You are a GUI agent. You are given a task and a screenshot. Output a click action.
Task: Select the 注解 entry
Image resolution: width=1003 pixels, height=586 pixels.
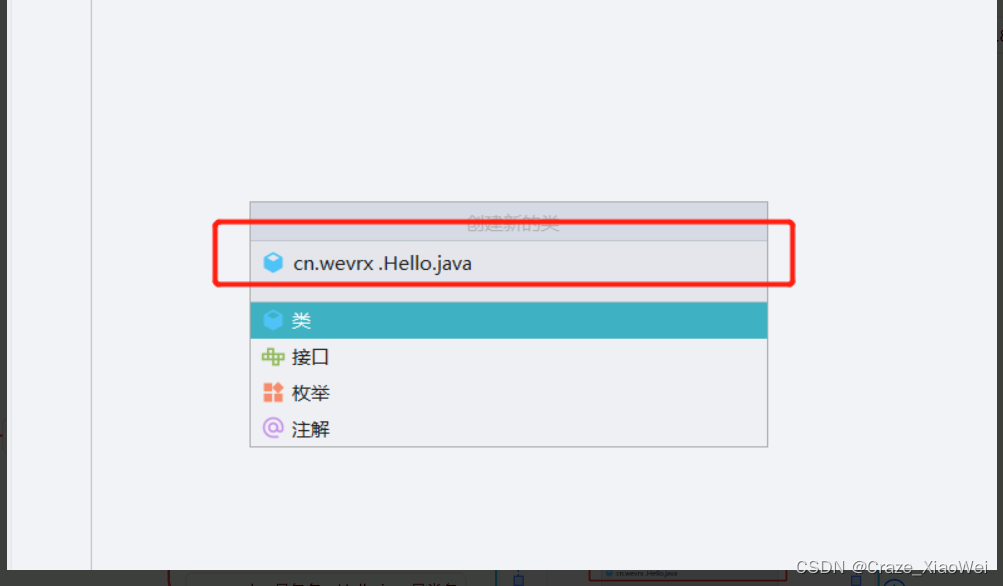pos(509,428)
